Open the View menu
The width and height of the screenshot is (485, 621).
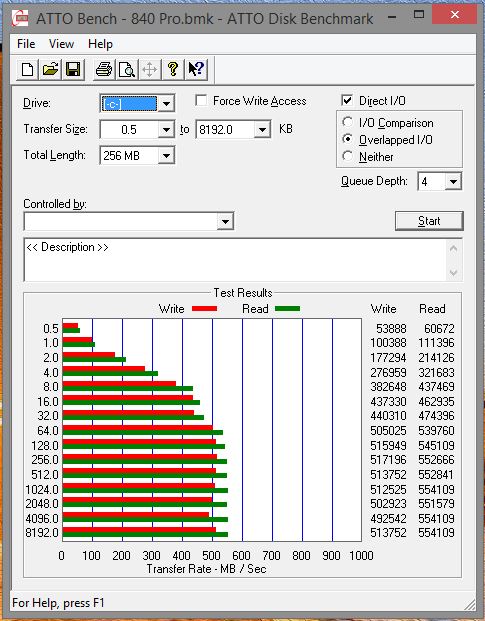click(61, 44)
